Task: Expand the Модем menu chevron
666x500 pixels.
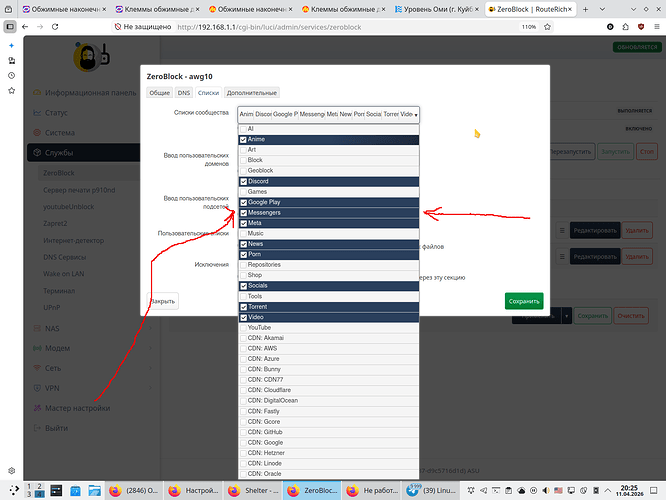Action: [x=150, y=348]
